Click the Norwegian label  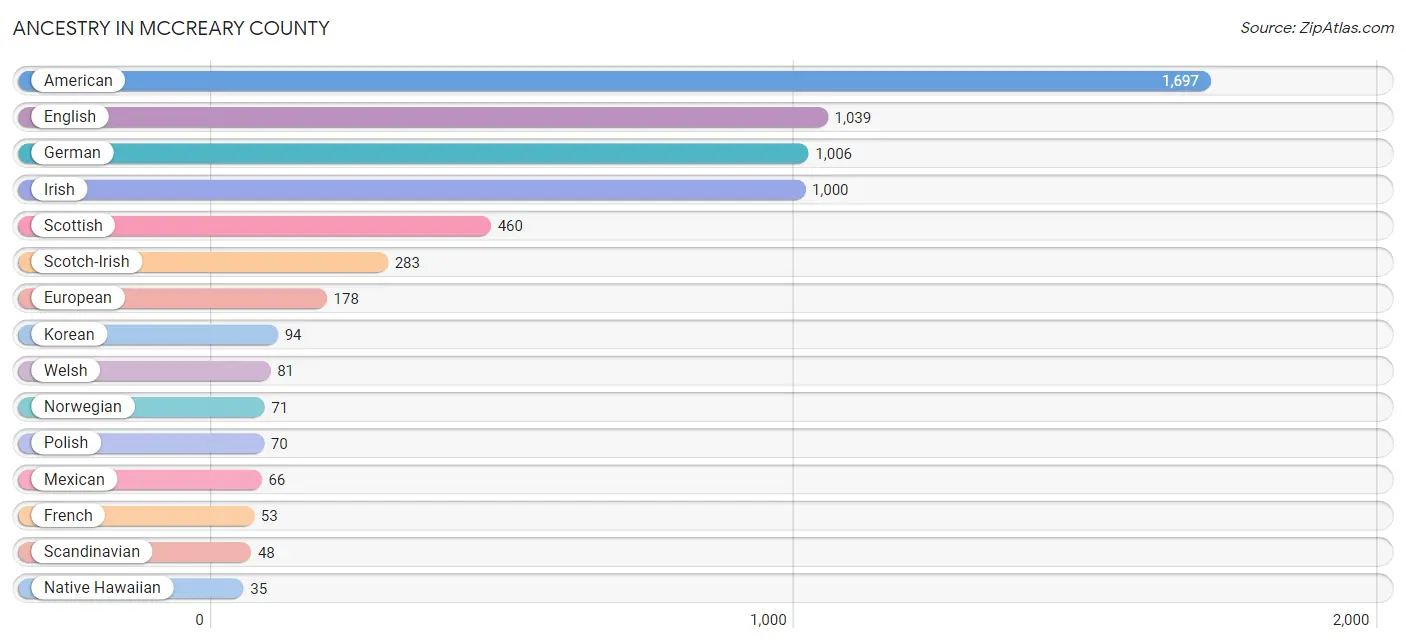coord(83,406)
